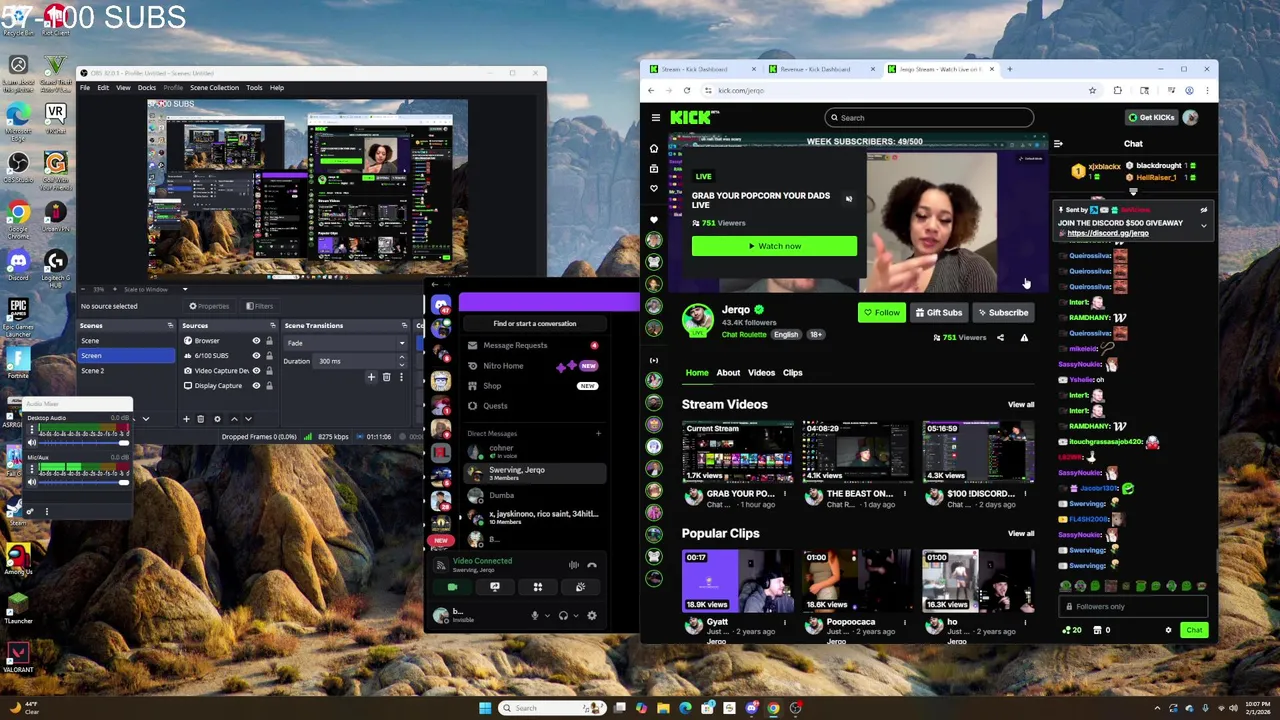Open Filters button in OBS source toolbar
This screenshot has width=1280, height=720.
[x=259, y=306]
